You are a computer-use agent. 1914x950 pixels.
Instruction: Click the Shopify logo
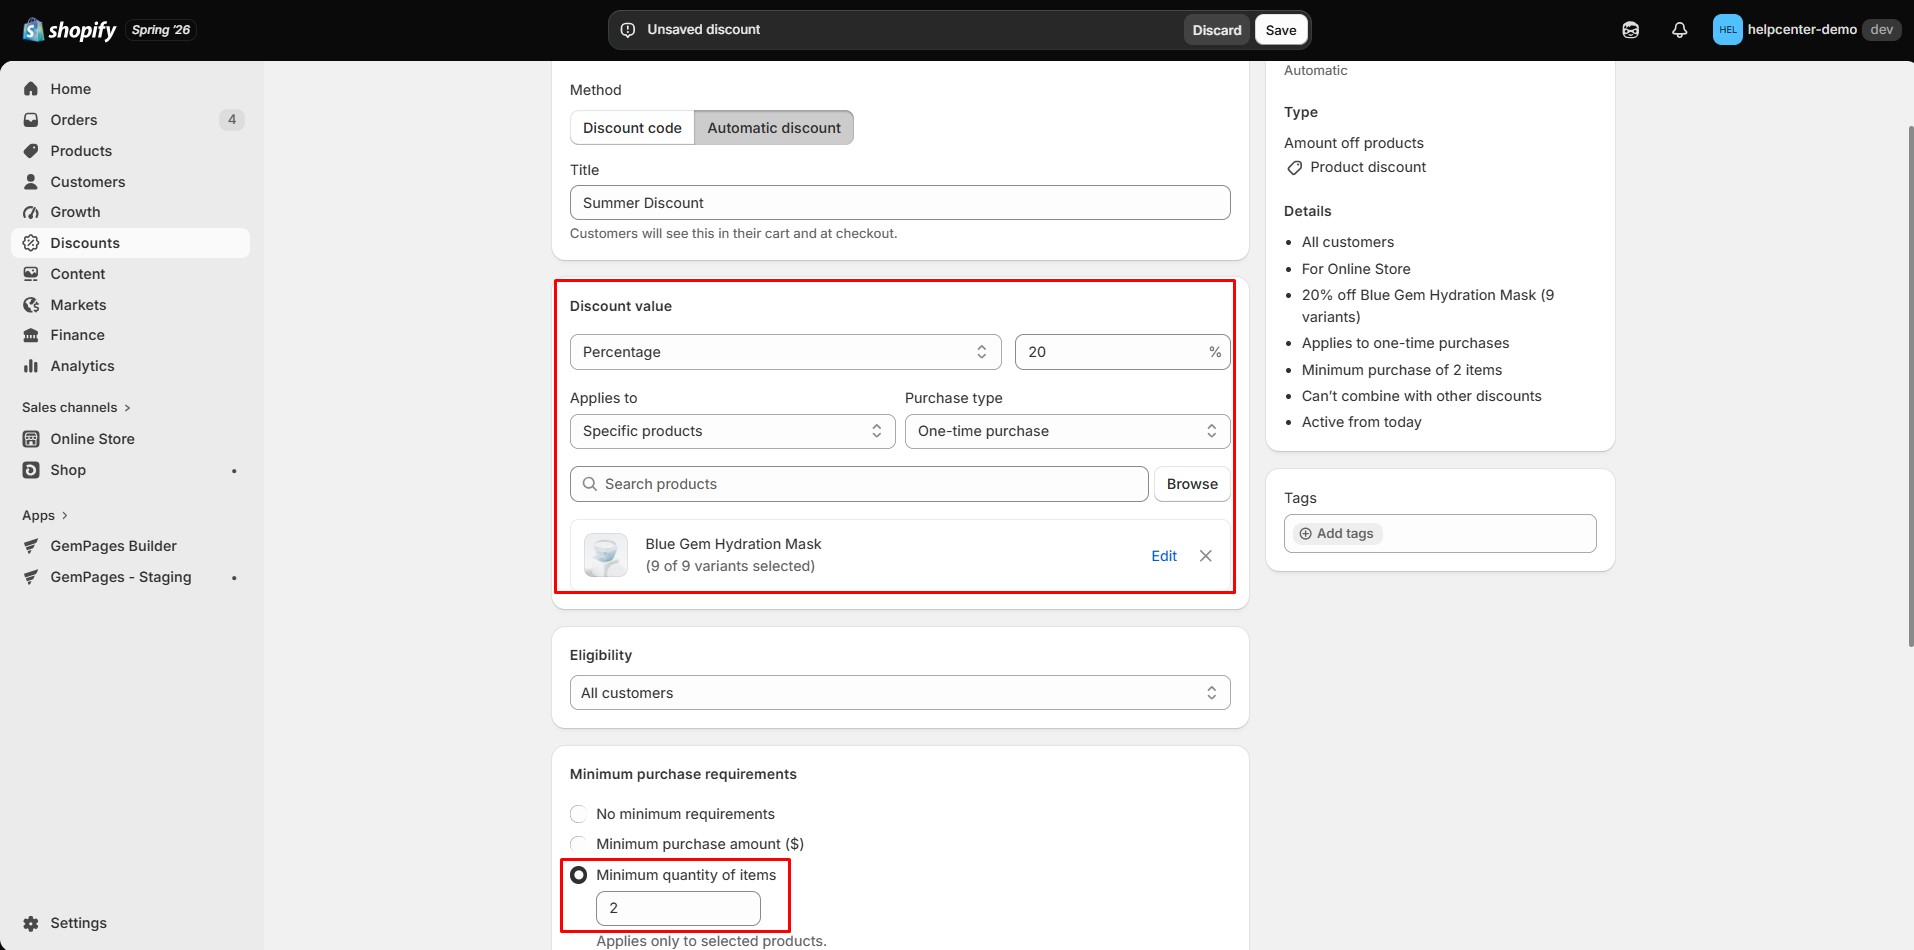pos(69,30)
